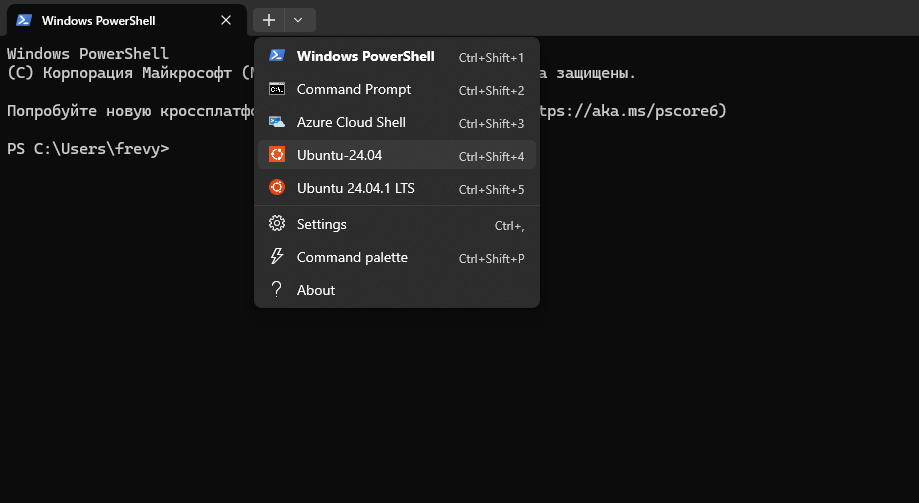Image resolution: width=919 pixels, height=503 pixels.
Task: Choose the Command Prompt menu entry
Action: pyautogui.click(x=354, y=90)
